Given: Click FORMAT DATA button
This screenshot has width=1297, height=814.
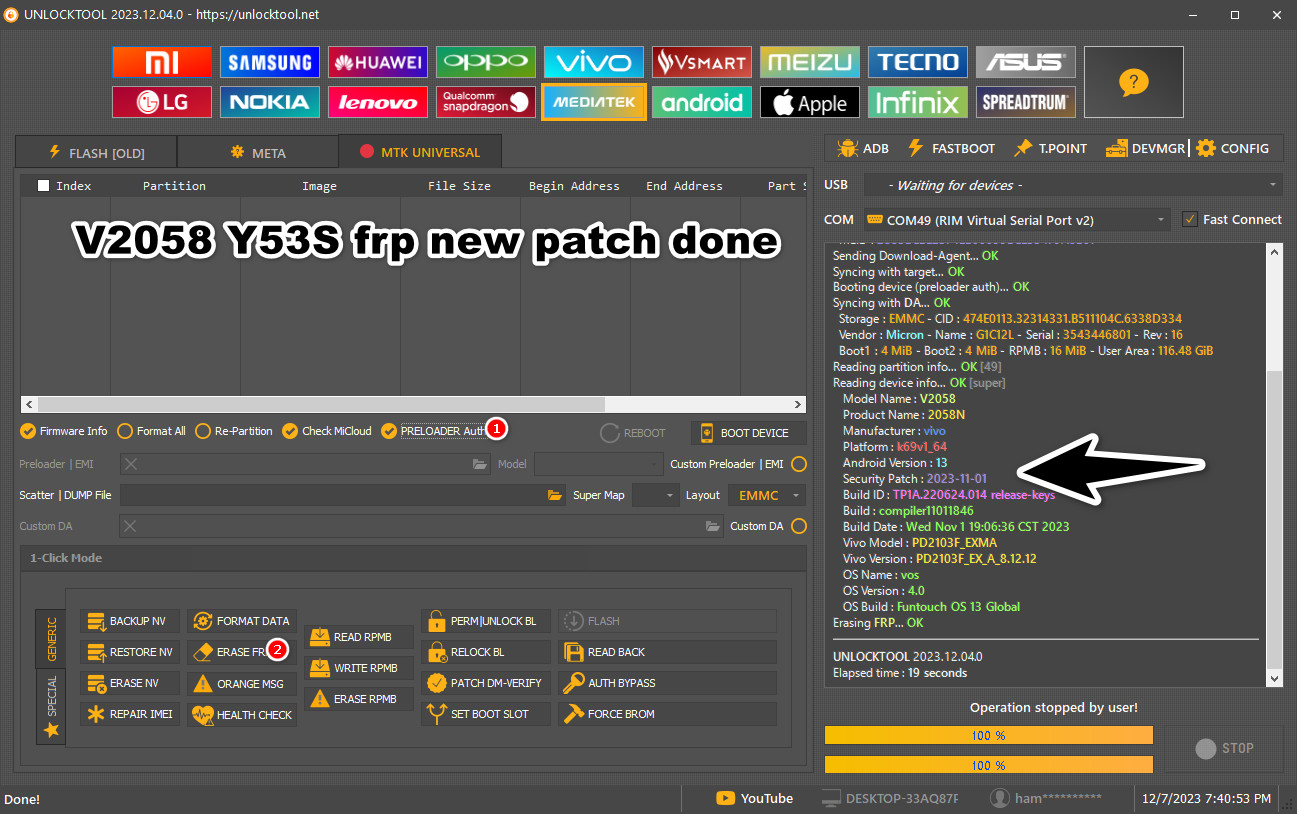Looking at the screenshot, I should pos(242,621).
